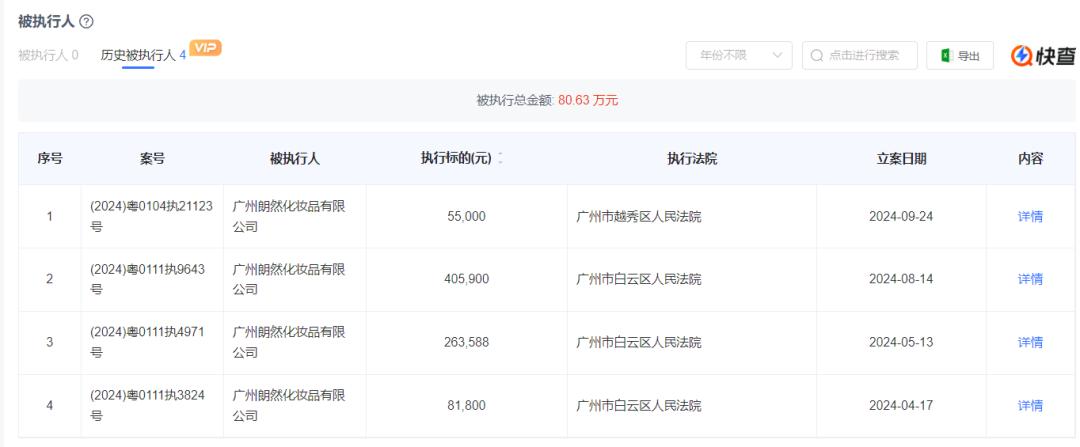View 详情 for case 粤0111执3824号
This screenshot has height=447, width=1080.
[x=1029, y=406]
